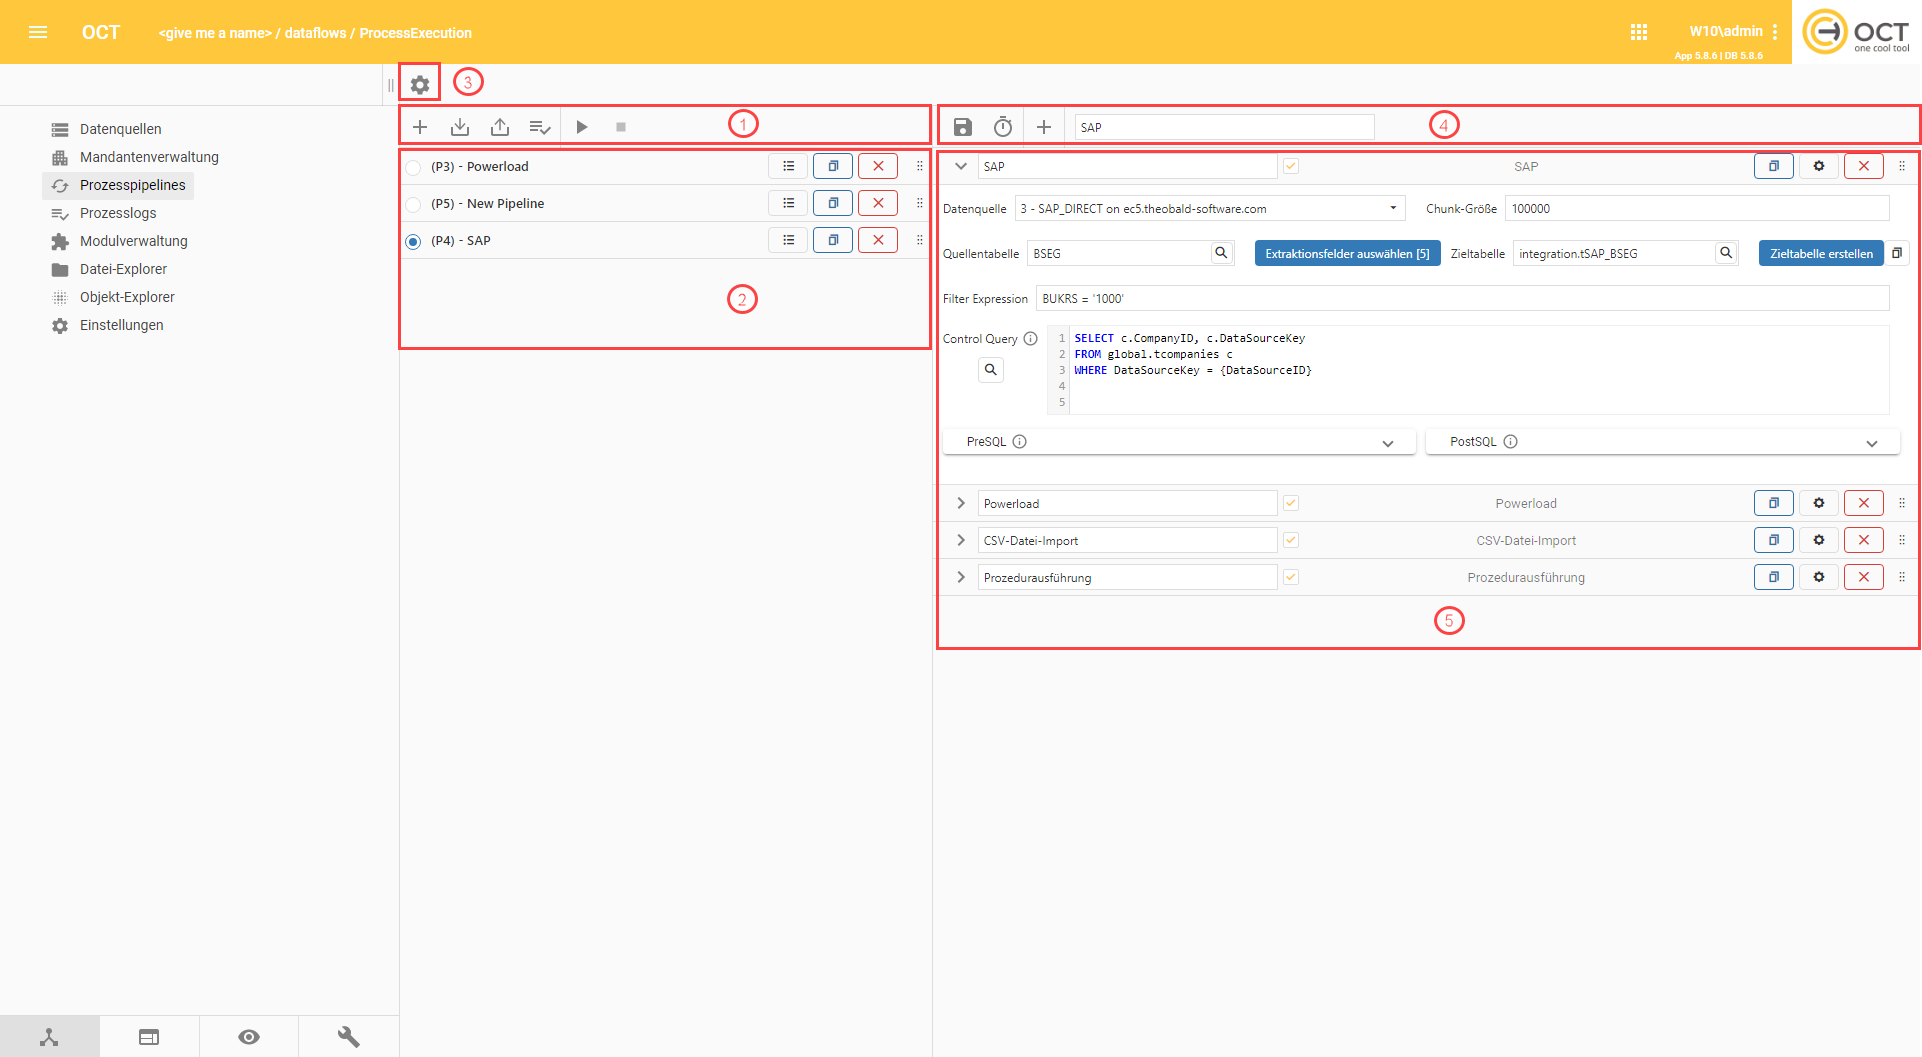Toggle the CSV-Datei-Import step checkbox
Viewport: 1922px width, 1057px height.
point(1290,541)
